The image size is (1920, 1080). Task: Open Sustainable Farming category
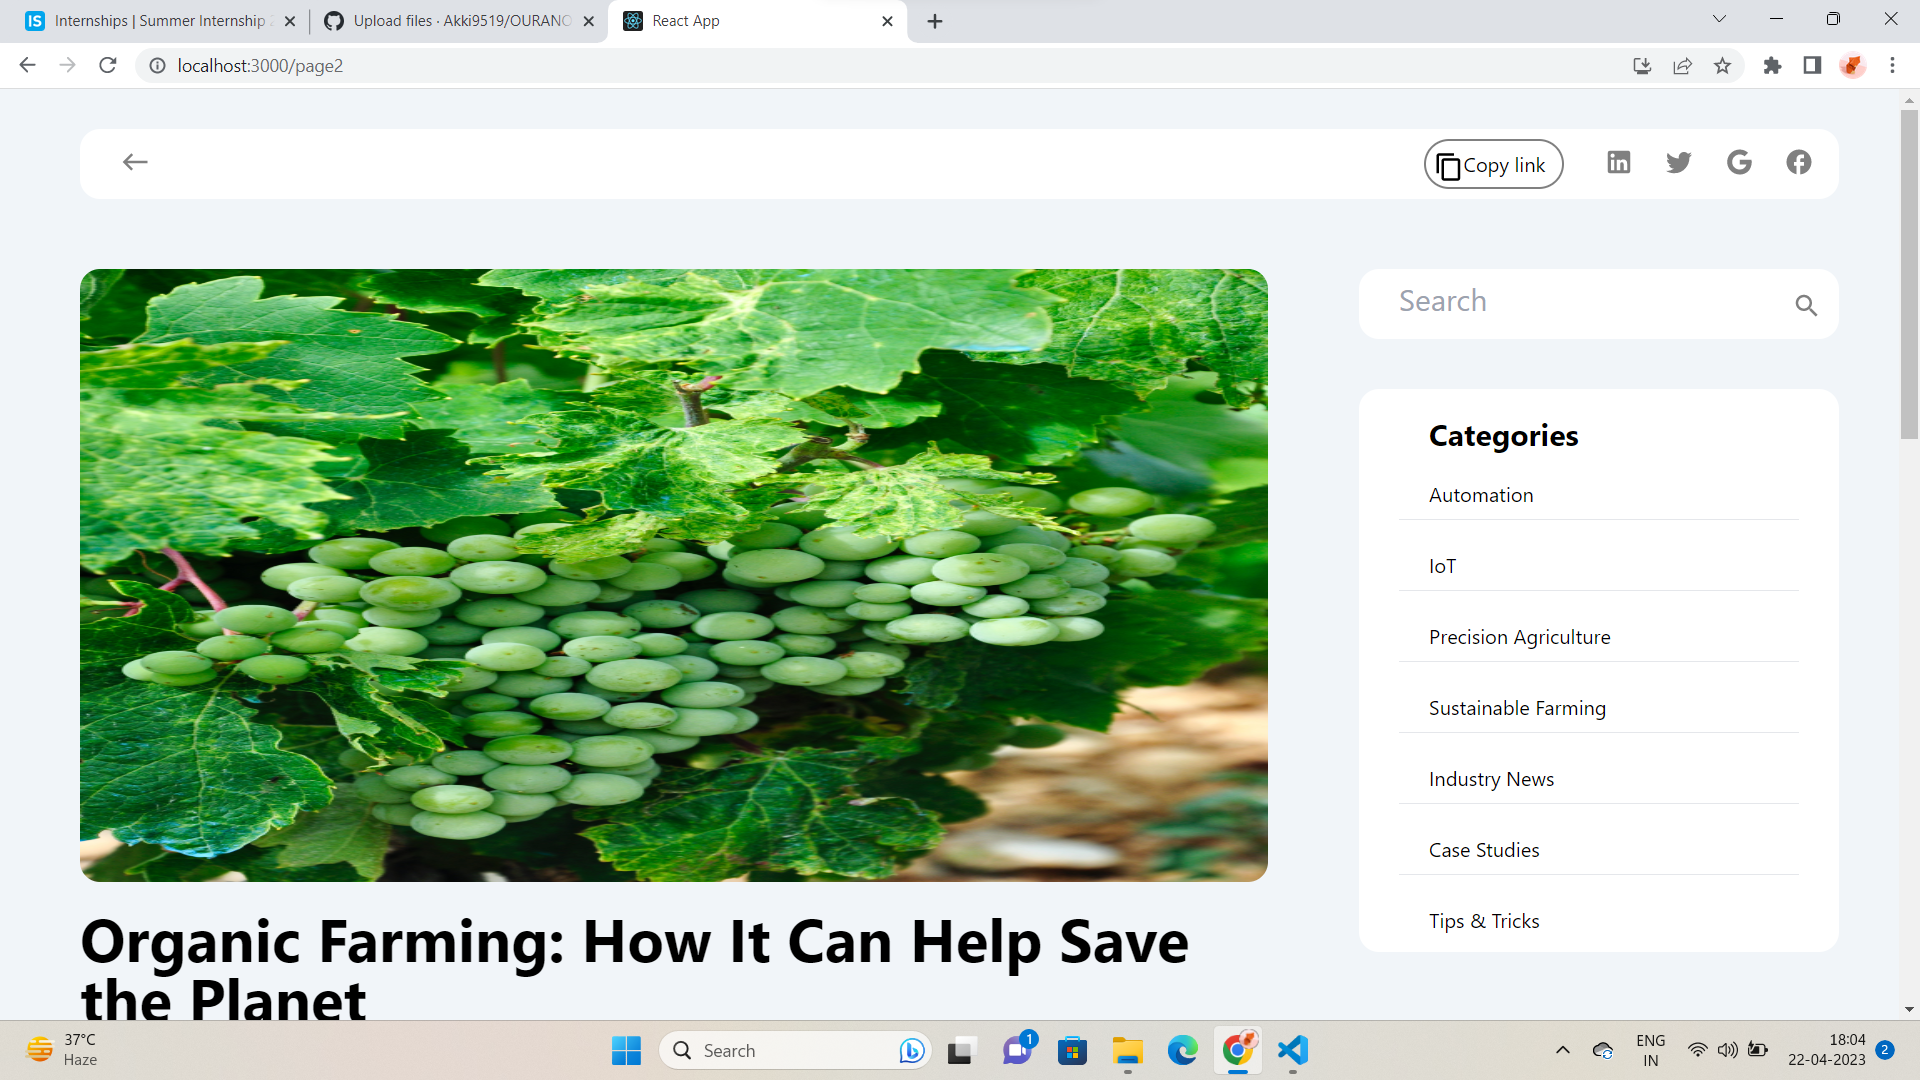(1517, 708)
